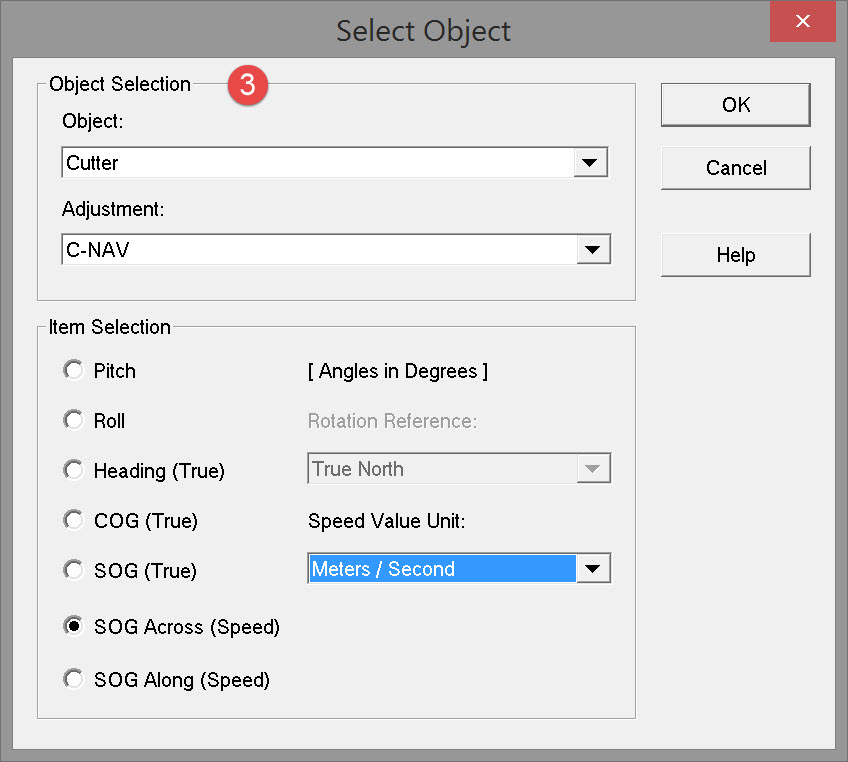Choose the Heading (True) radio button
This screenshot has width=848, height=762.
tap(73, 470)
